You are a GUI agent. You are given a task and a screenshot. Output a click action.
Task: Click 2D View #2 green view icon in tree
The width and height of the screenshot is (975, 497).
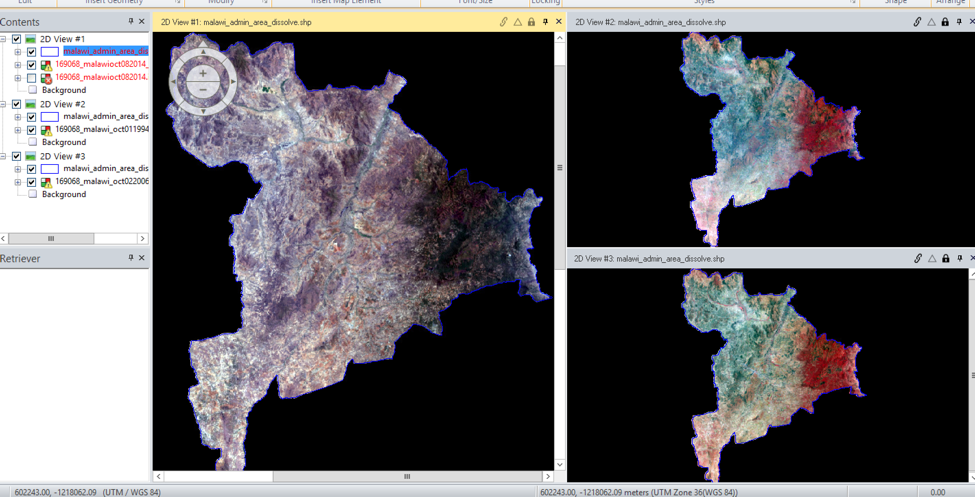30,104
